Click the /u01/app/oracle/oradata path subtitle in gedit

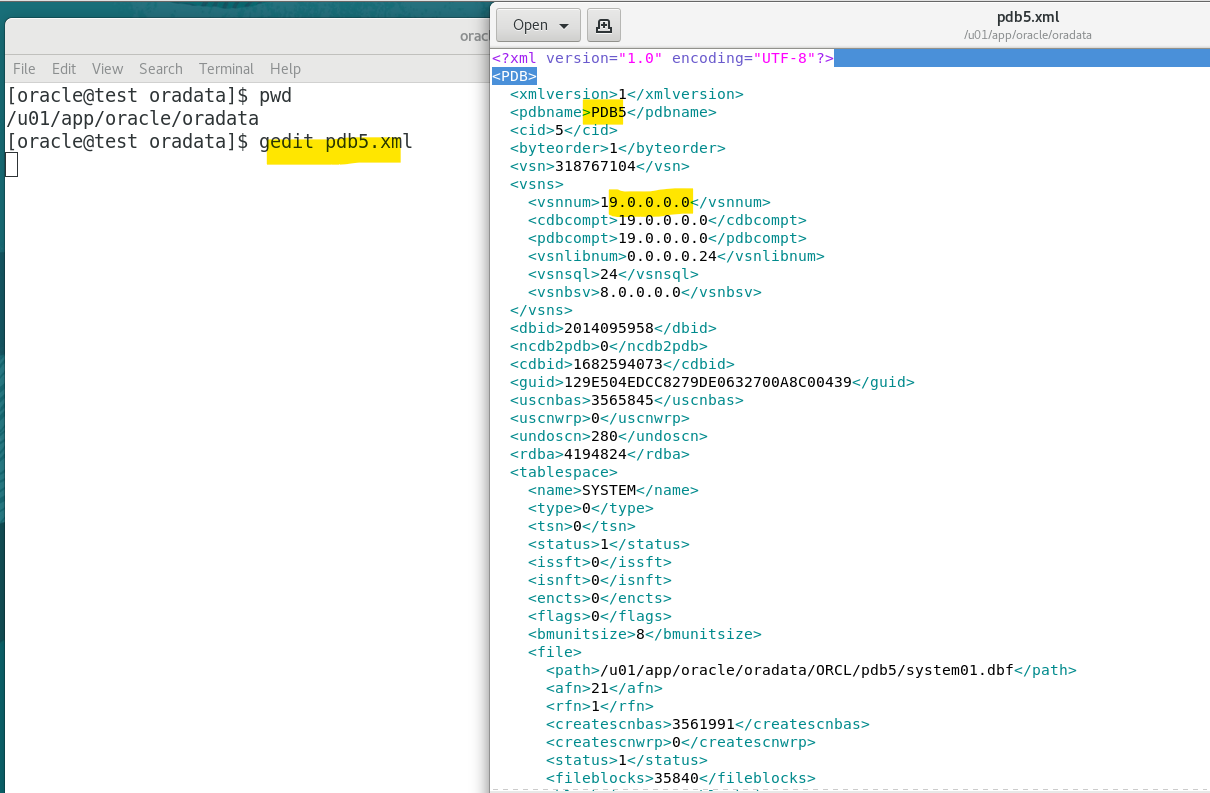[x=1028, y=35]
